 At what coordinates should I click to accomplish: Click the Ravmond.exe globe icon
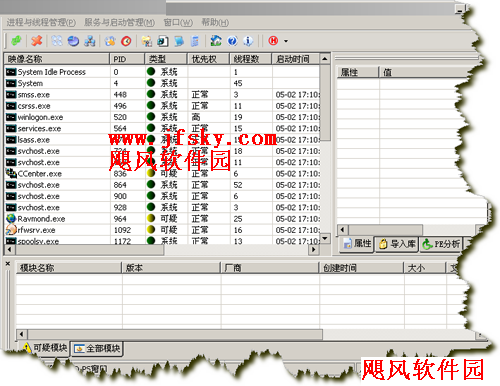click(11, 218)
